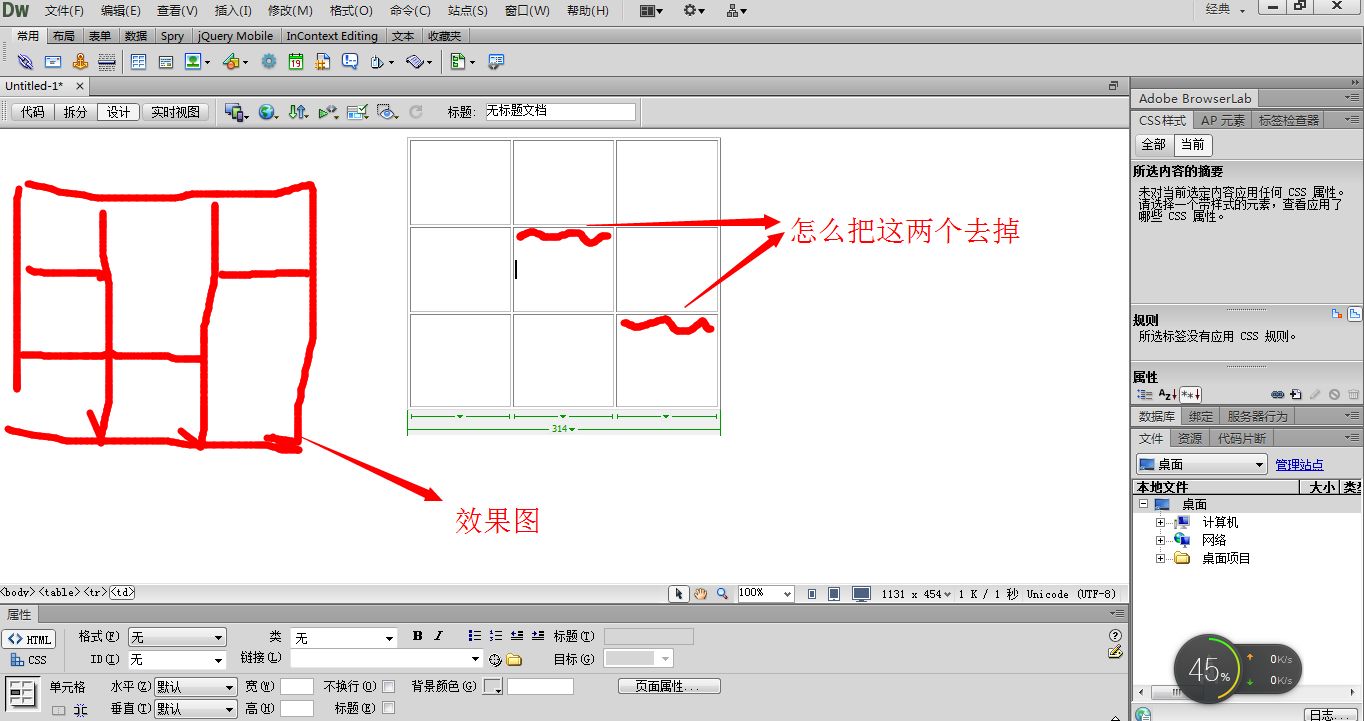The image size is (1364, 721).
Task: Click the 页面属性 button
Action: 669,687
